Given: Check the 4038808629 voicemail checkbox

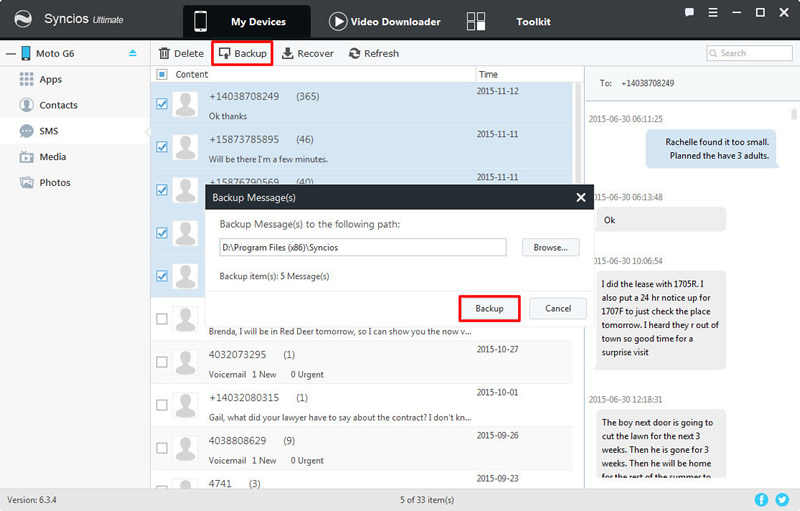Looking at the screenshot, I should tap(162, 448).
